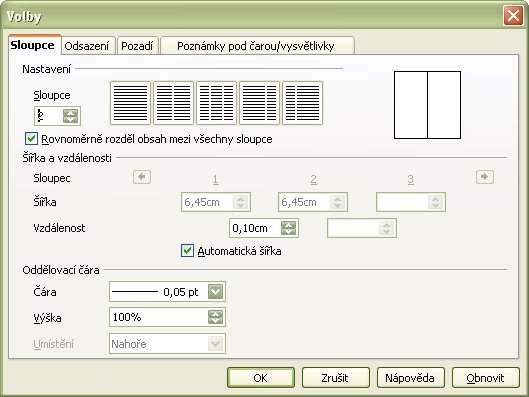529x397 pixels.
Task: Click the empty second Vzdálenost field
Action: 362,228
